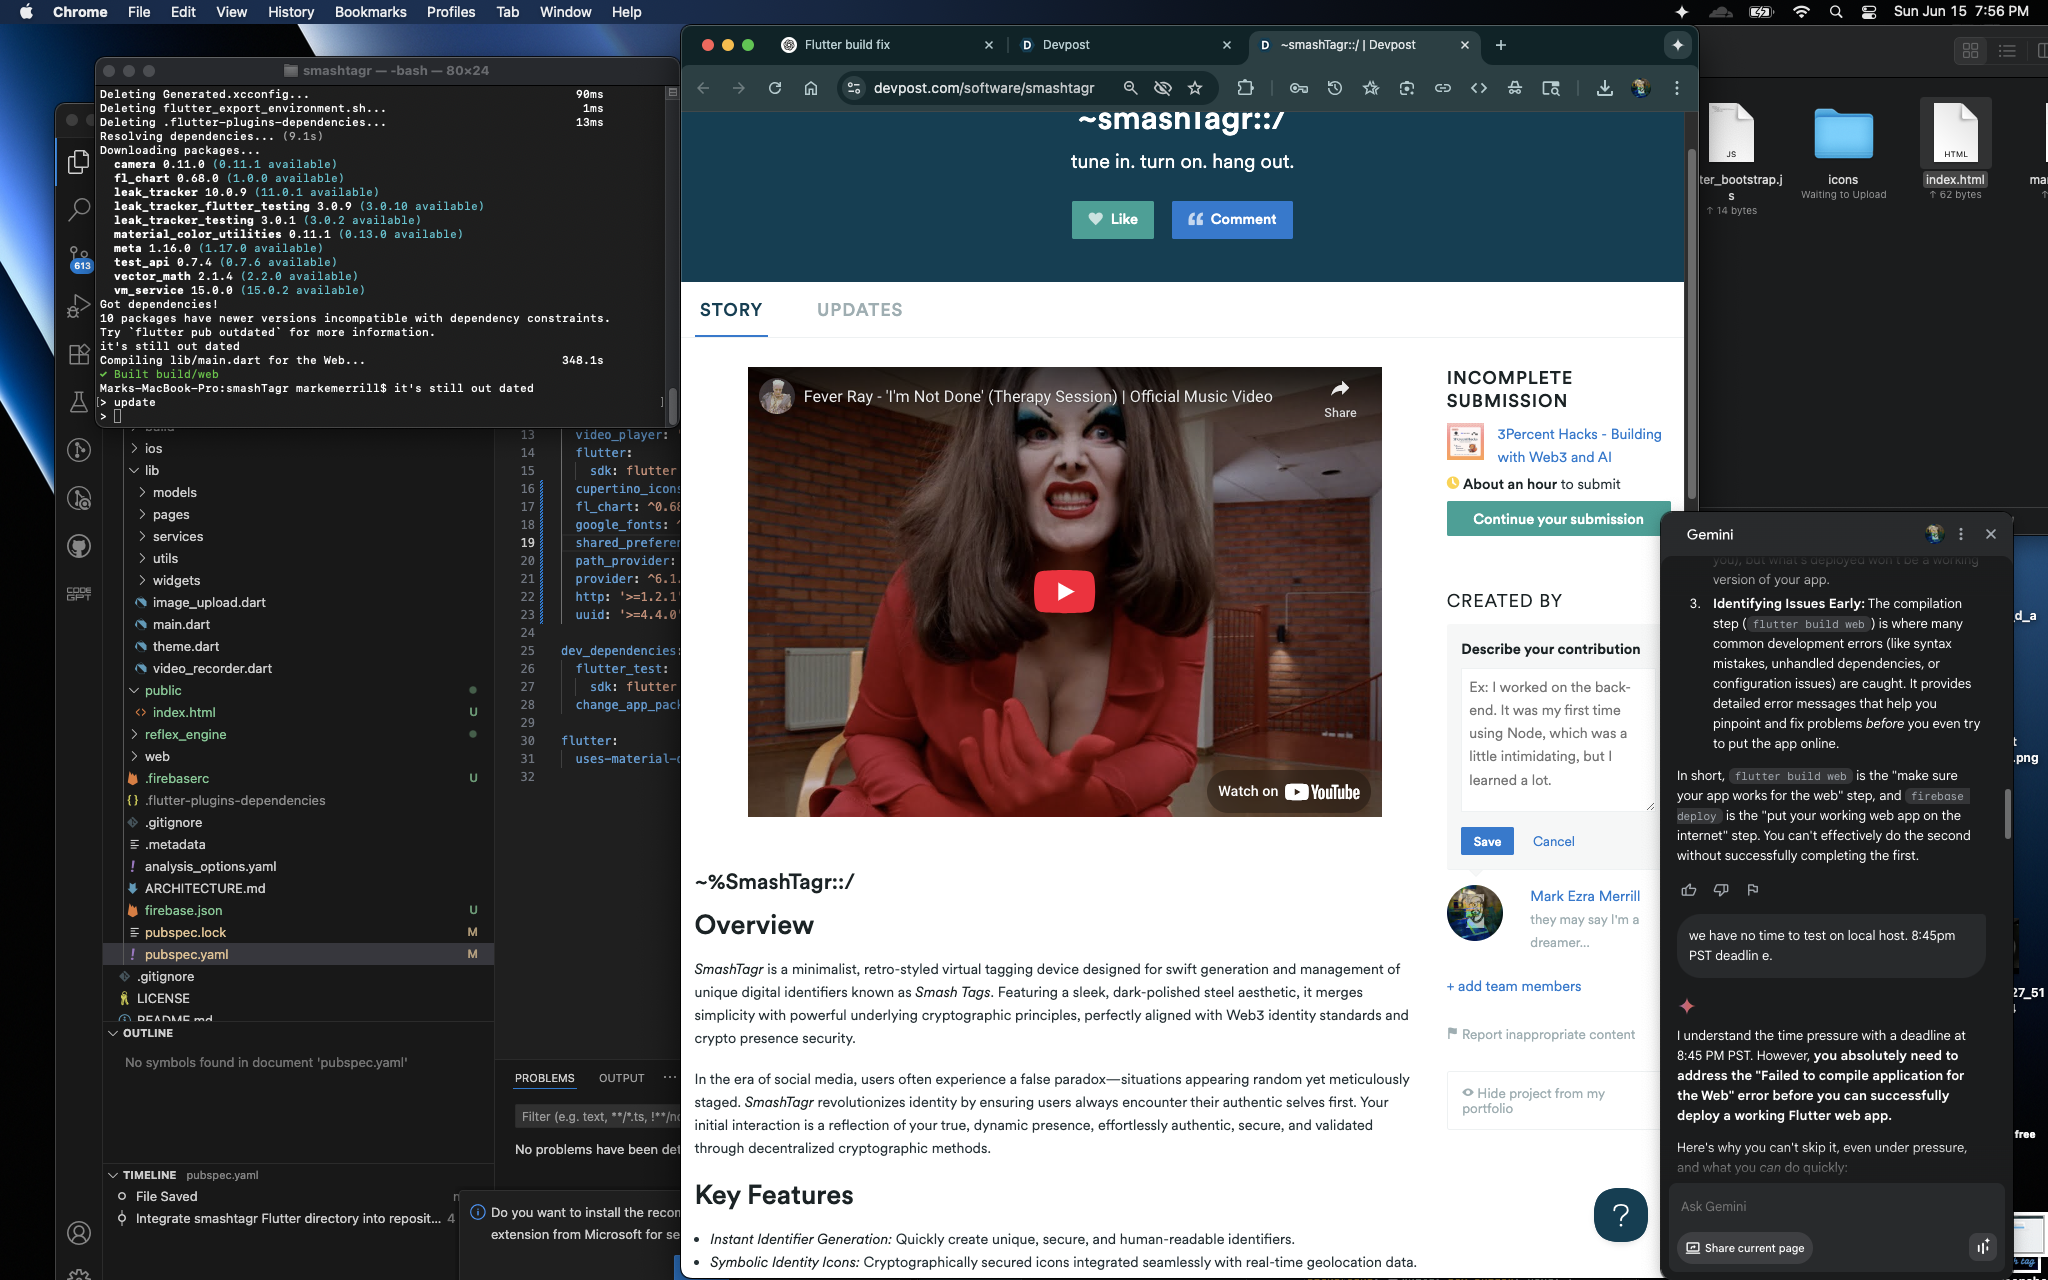2048x1280 pixels.
Task: Open the GitHub icon in VS Code sidebar
Action: [79, 546]
